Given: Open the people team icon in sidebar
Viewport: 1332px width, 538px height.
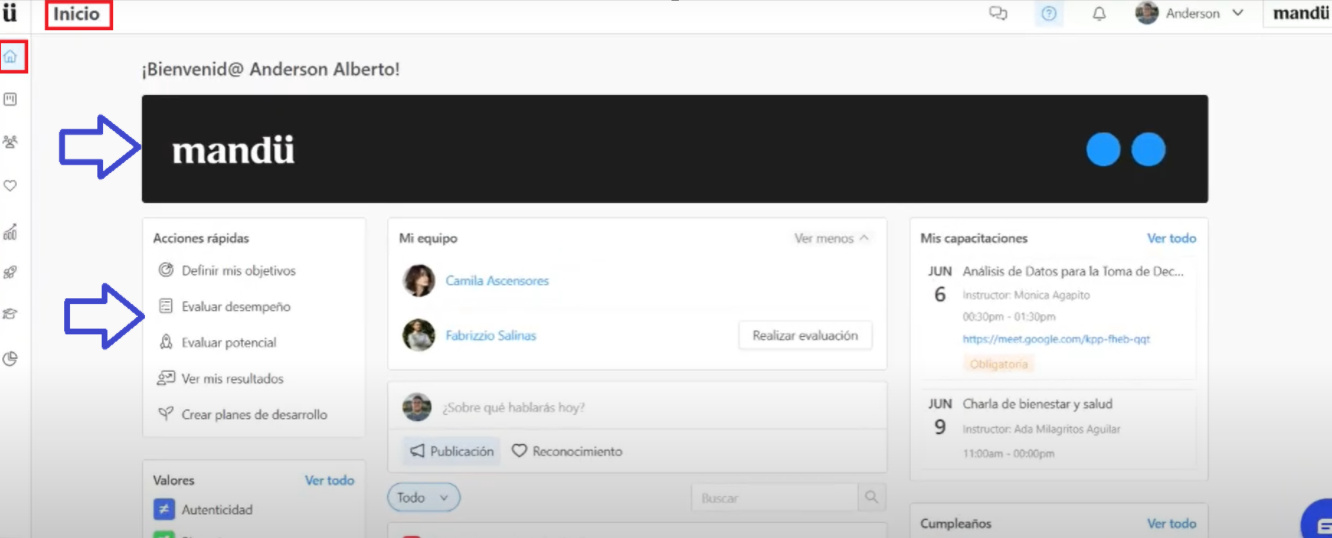Looking at the screenshot, I should (11, 142).
